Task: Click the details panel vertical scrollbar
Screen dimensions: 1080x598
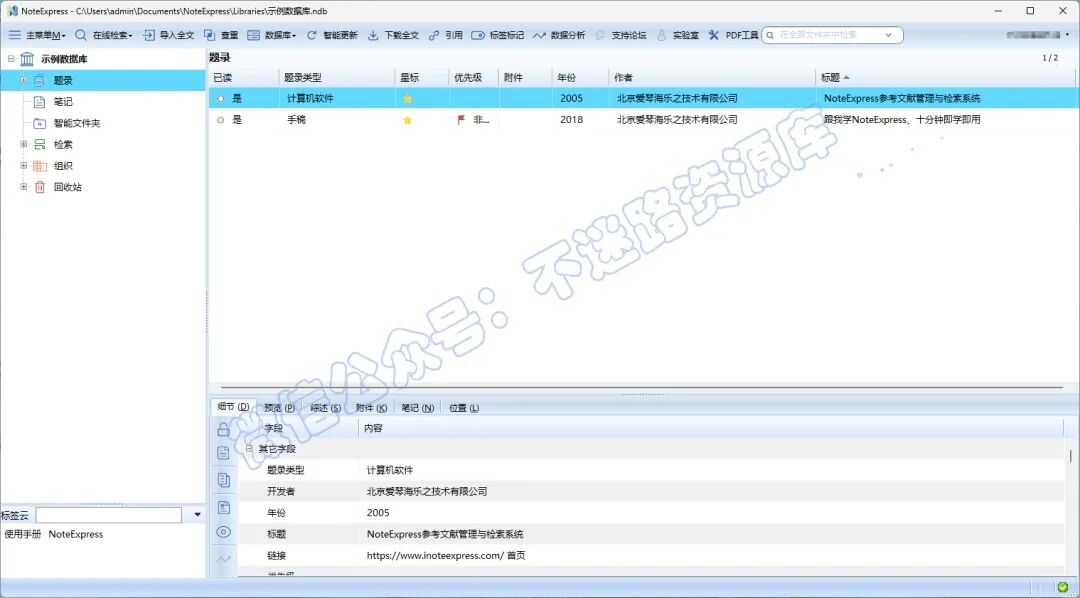Action: [1070, 456]
